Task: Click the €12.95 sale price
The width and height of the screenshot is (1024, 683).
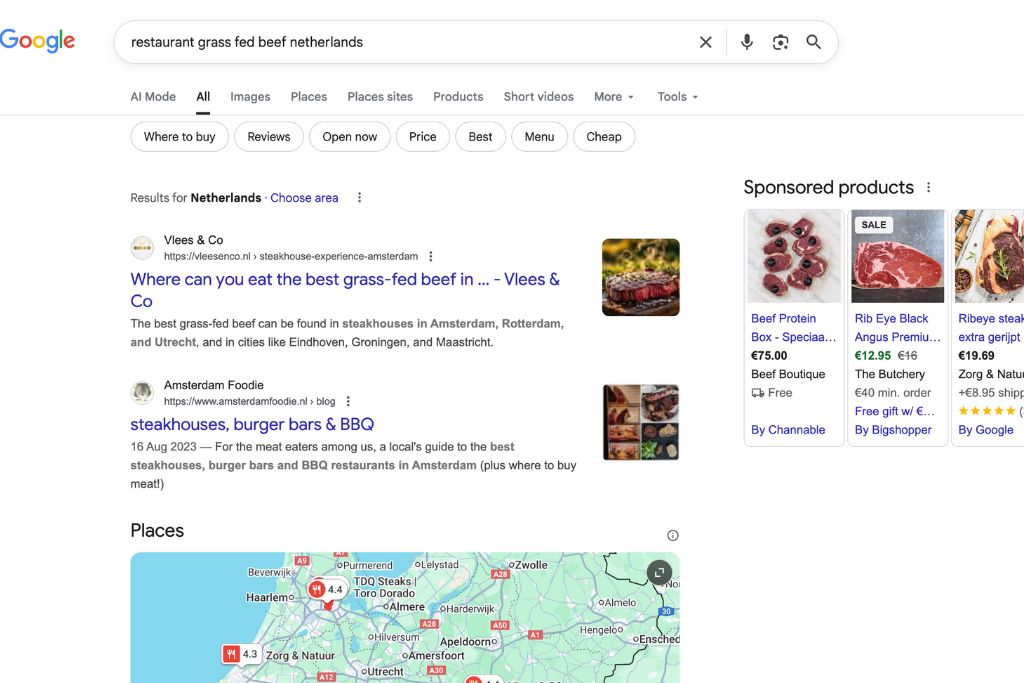Action: [873, 356]
